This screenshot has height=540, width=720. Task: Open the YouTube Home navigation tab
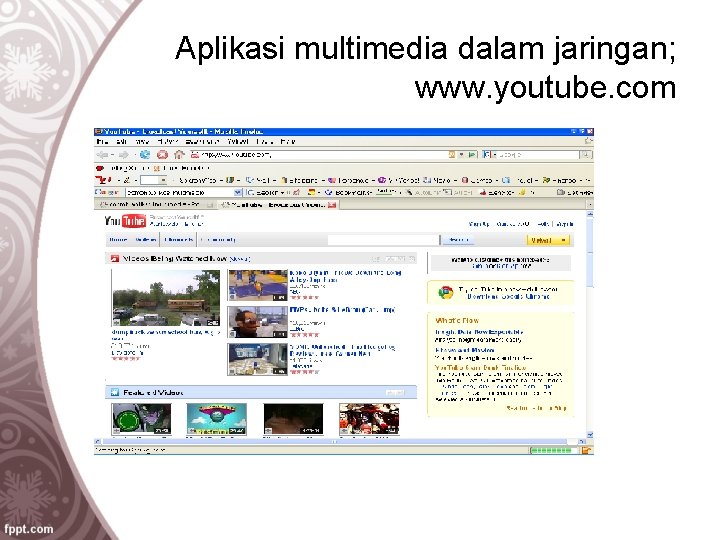[118, 240]
